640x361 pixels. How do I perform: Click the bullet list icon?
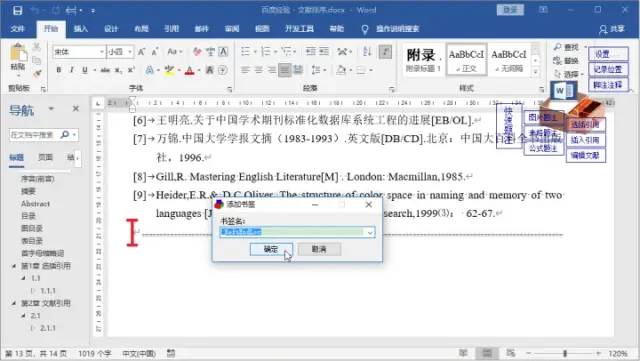point(245,51)
